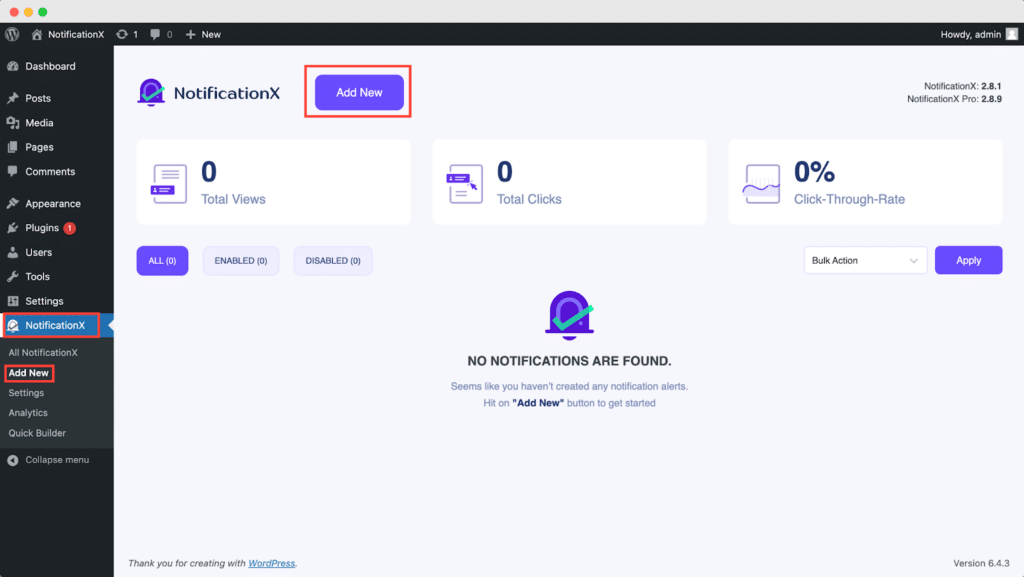Click the purple Add New button
Viewport: 1024px width, 577px height.
tap(359, 93)
